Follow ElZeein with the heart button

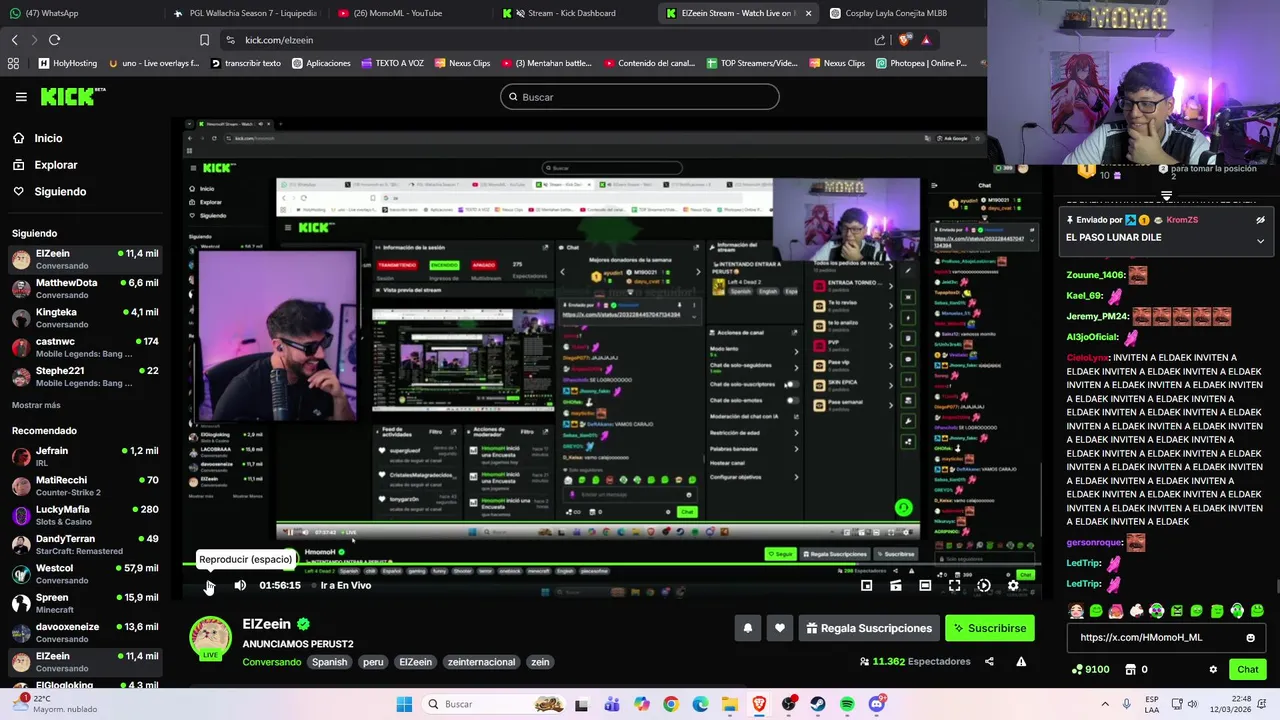click(x=780, y=628)
